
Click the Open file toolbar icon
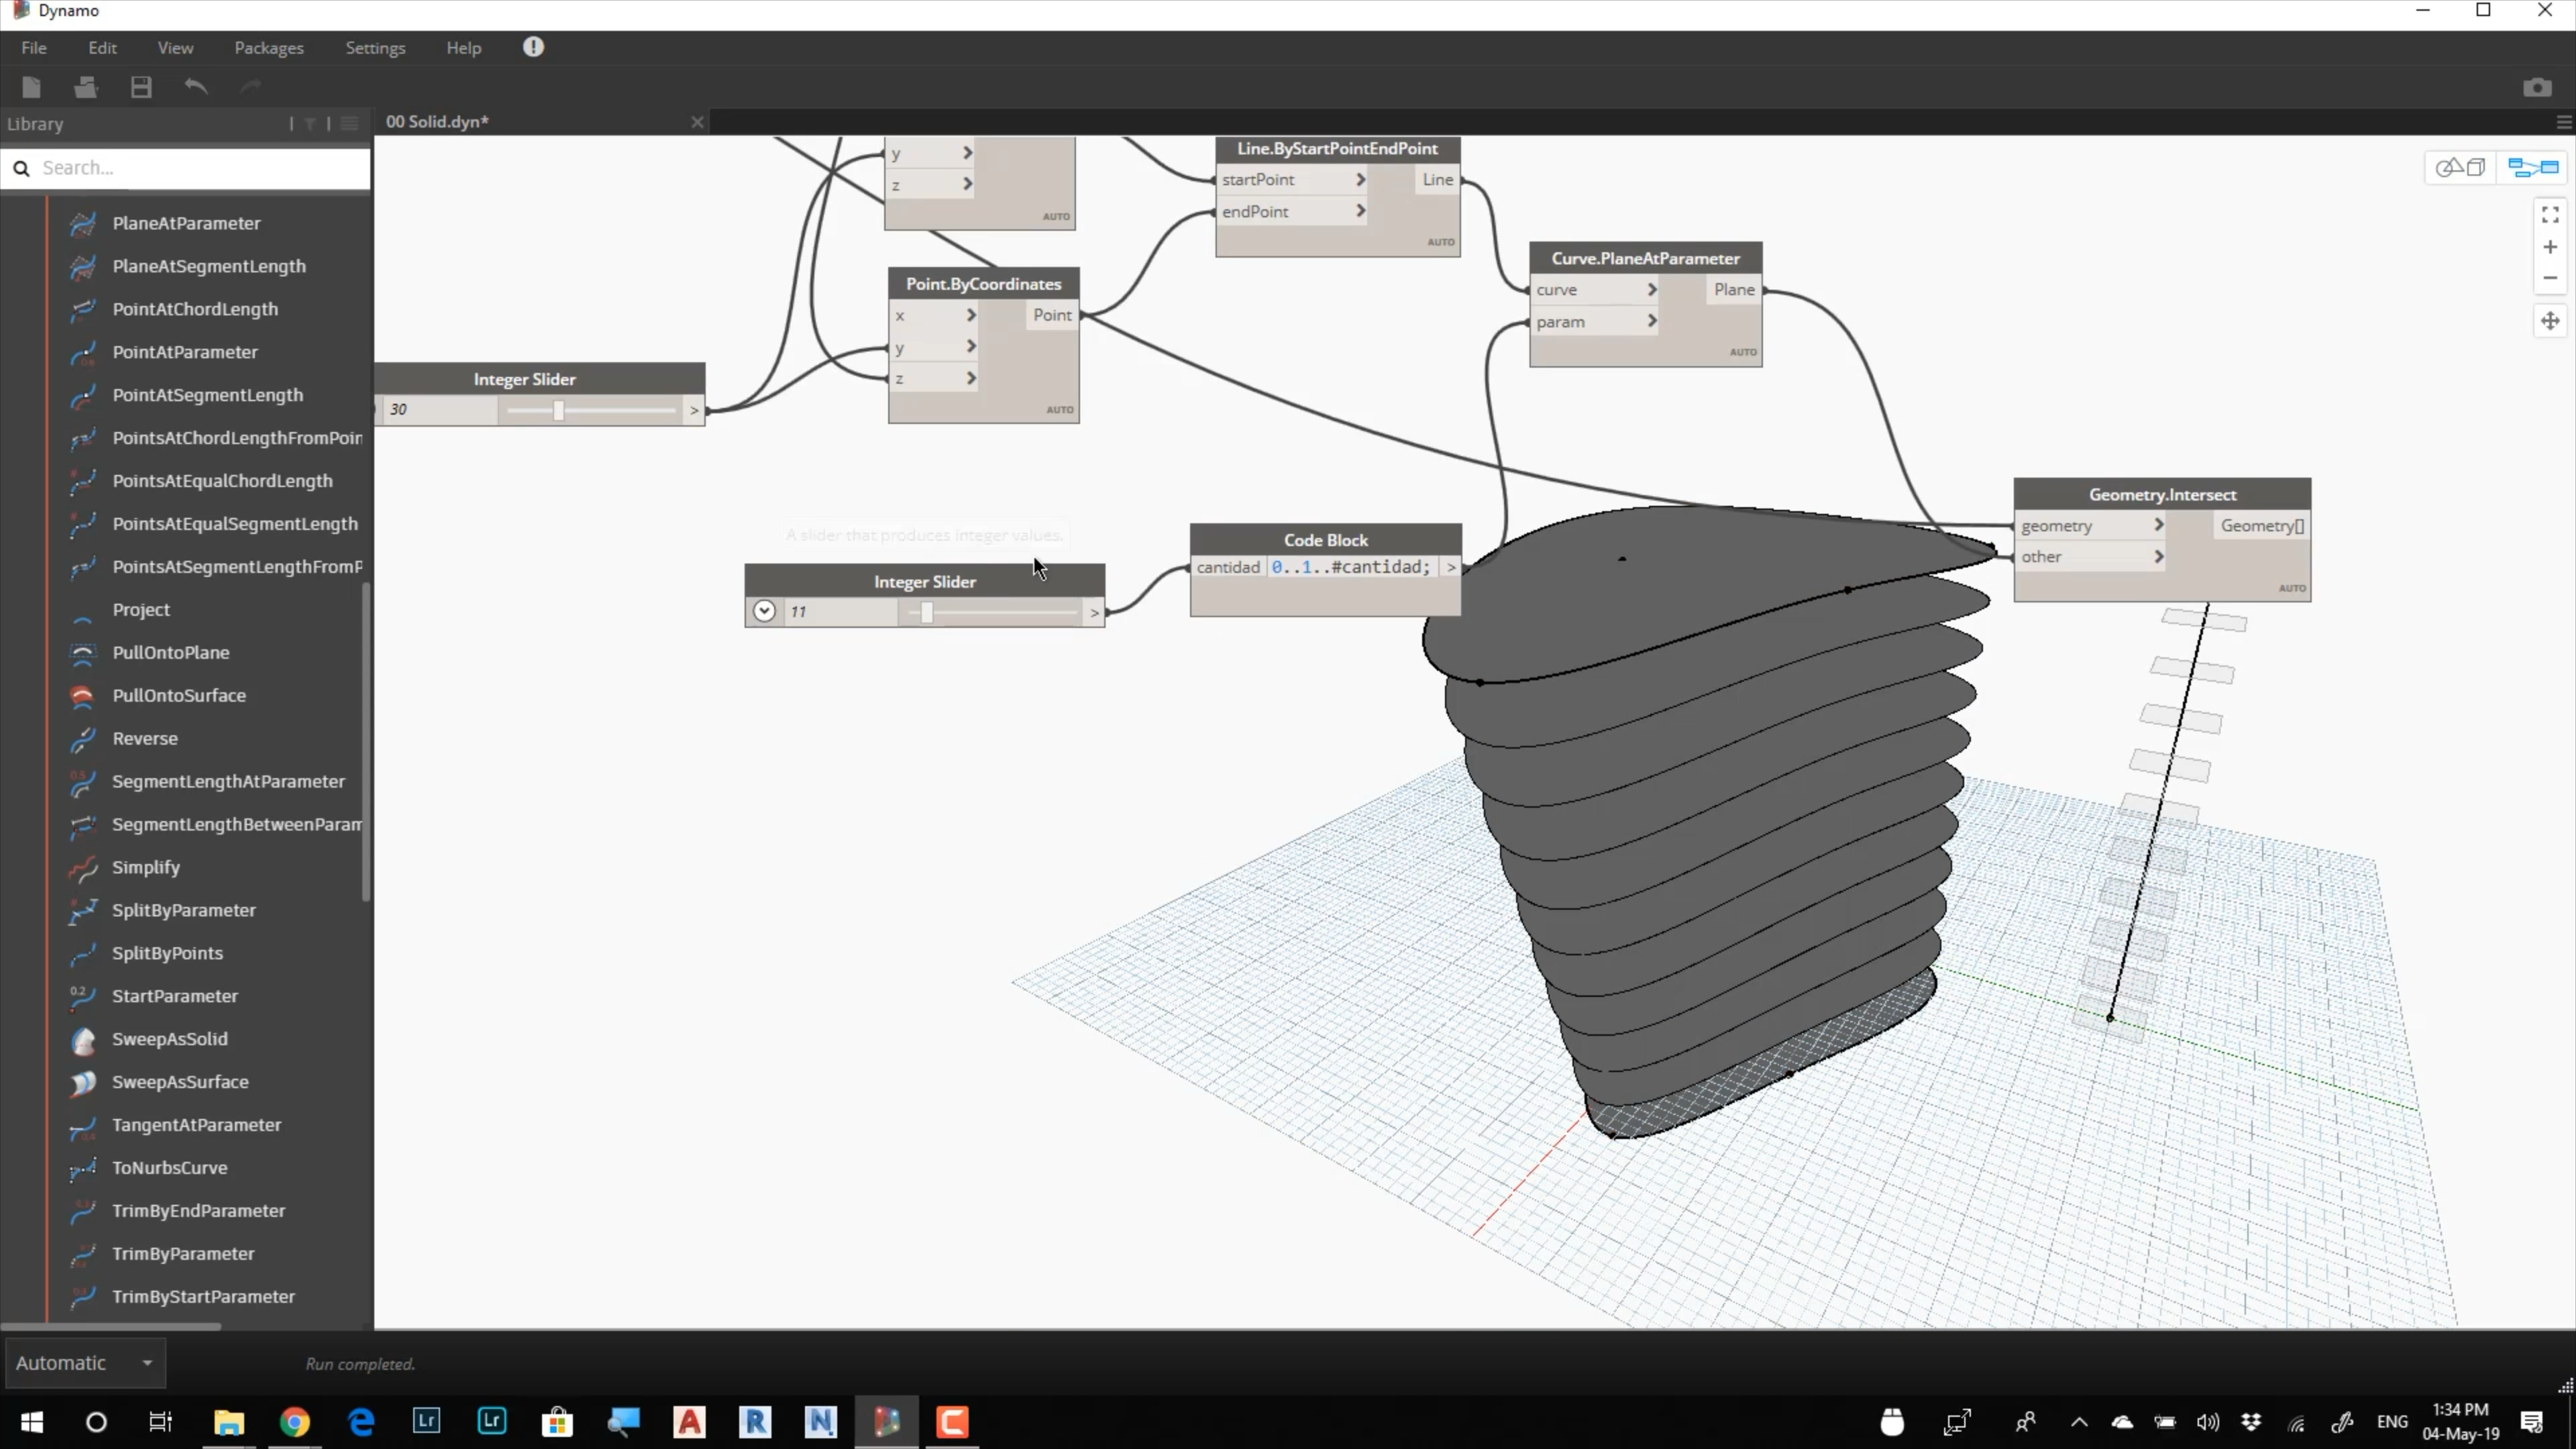click(x=85, y=87)
